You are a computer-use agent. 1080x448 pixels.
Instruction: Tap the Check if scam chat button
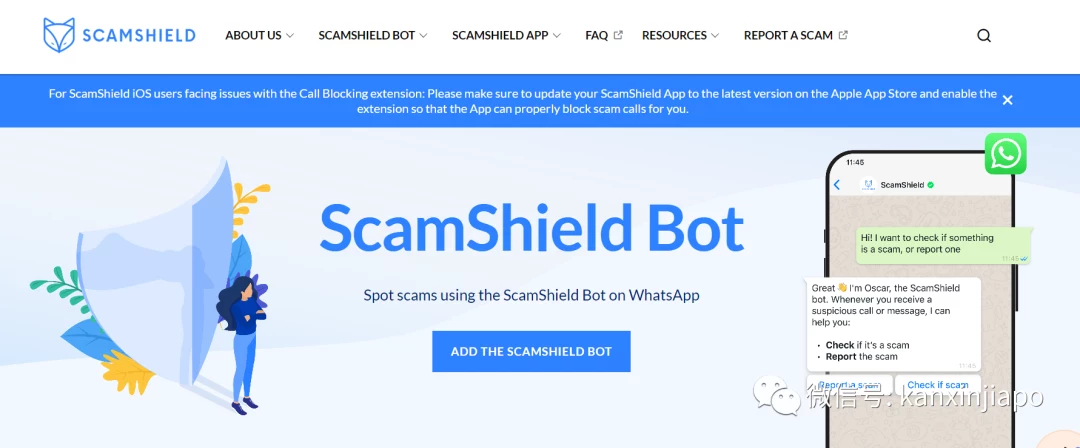pyautogui.click(x=937, y=385)
